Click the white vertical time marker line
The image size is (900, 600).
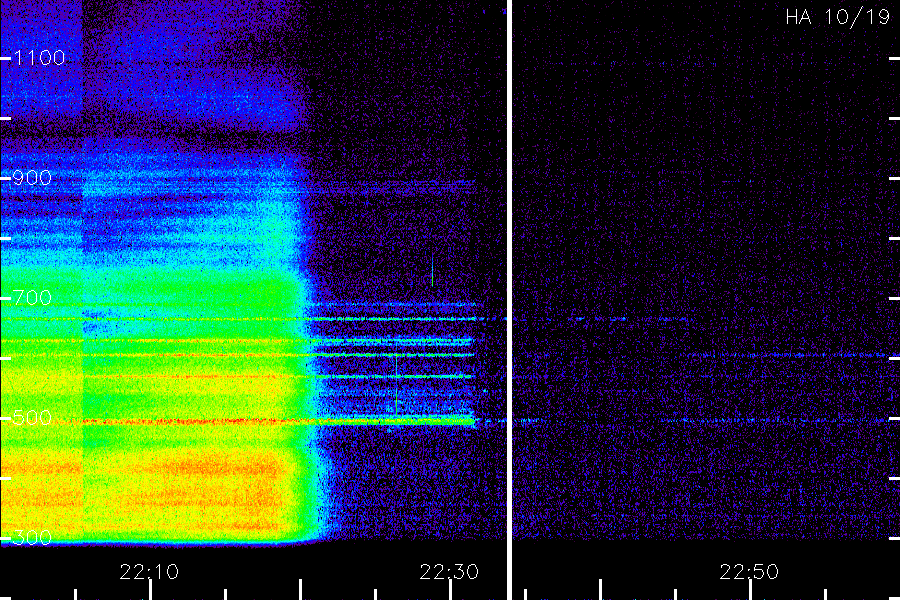click(509, 300)
